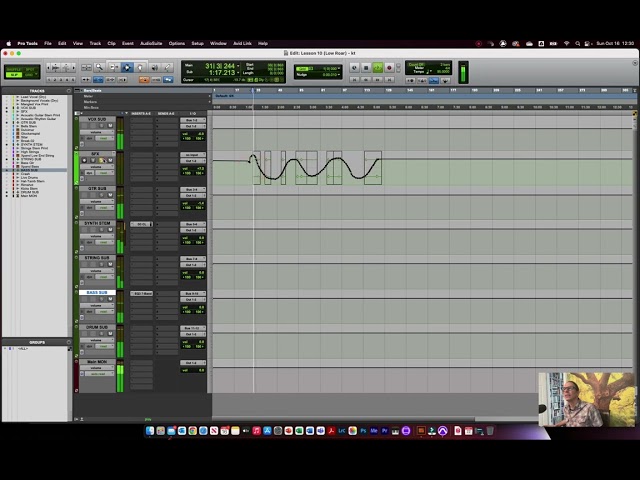Open the Tracks list popup menu
This screenshot has width=640, height=480.
tap(69, 91)
